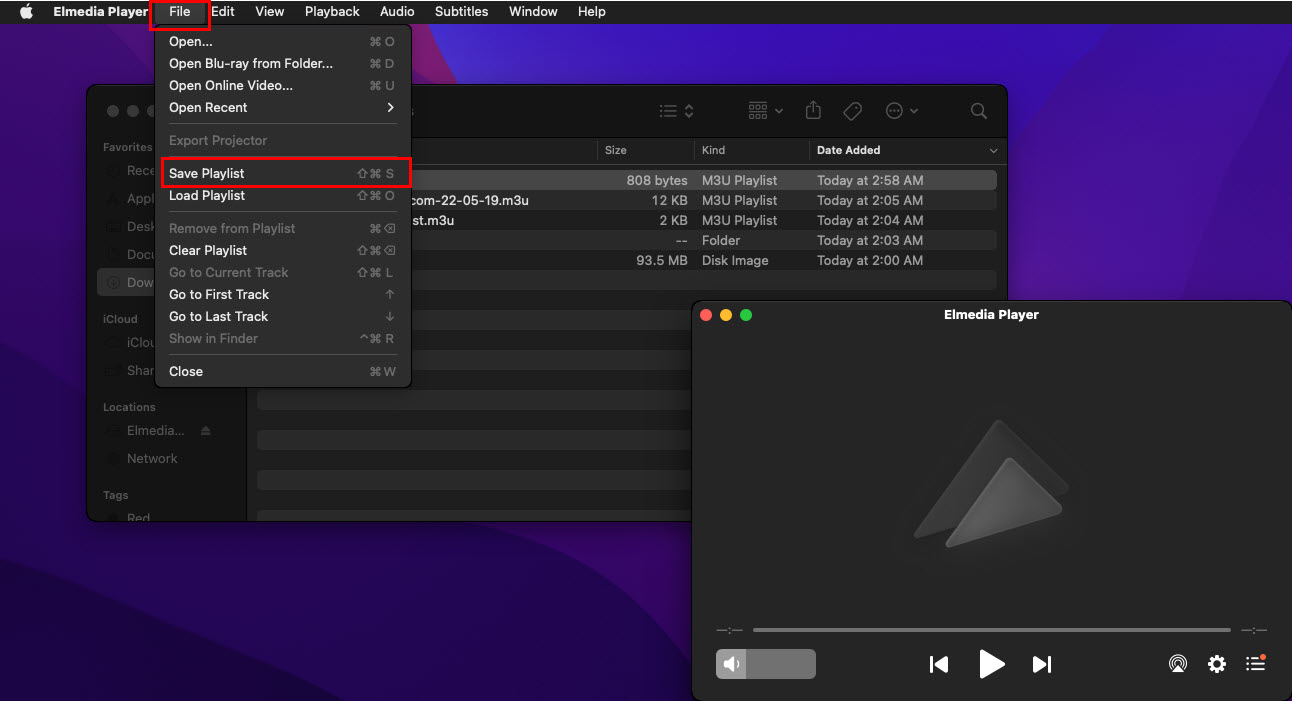Select Network in Finder sidebar

coord(152,458)
